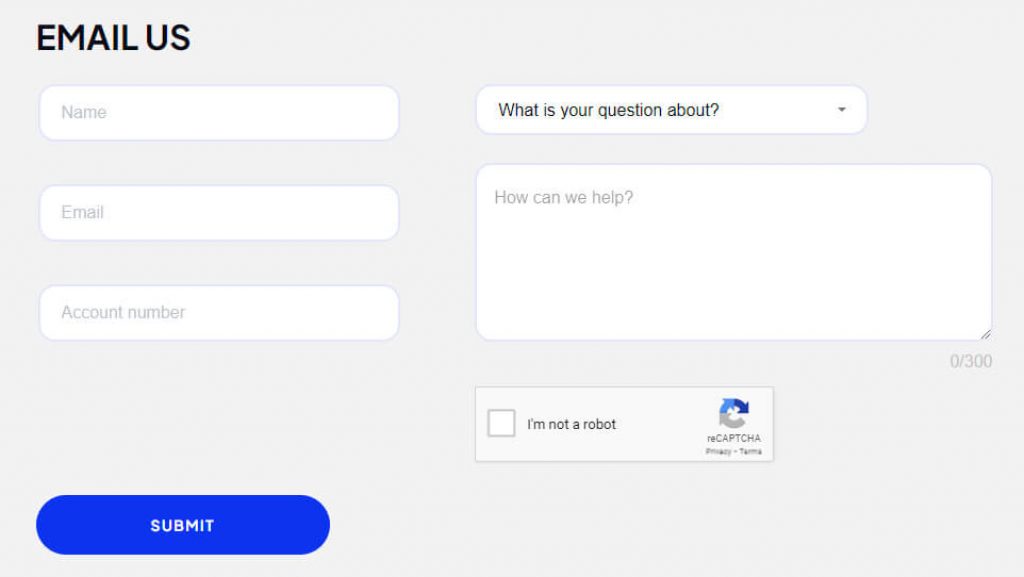
Task: Click the "Name" placeholder text
Action: pyautogui.click(x=84, y=113)
